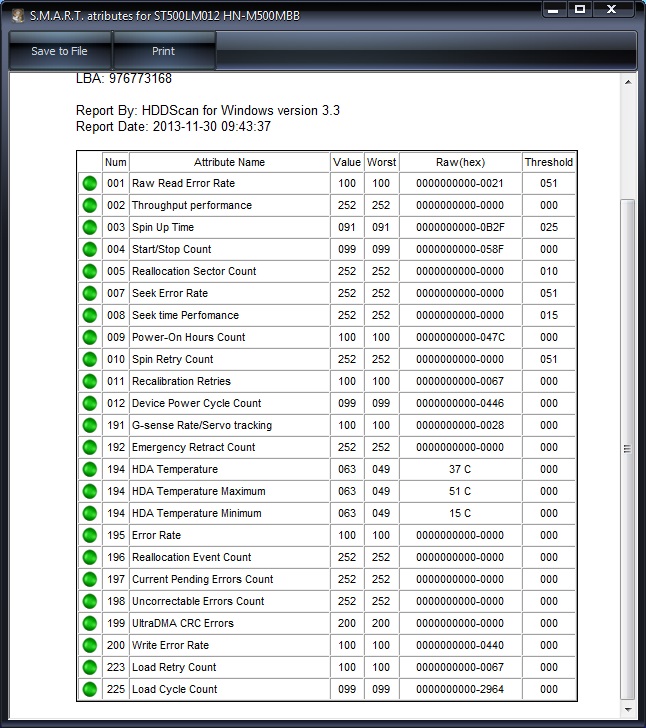This screenshot has width=646, height=728.
Task: Click threshold 025 in Spin Up Time row
Action: click(x=548, y=228)
